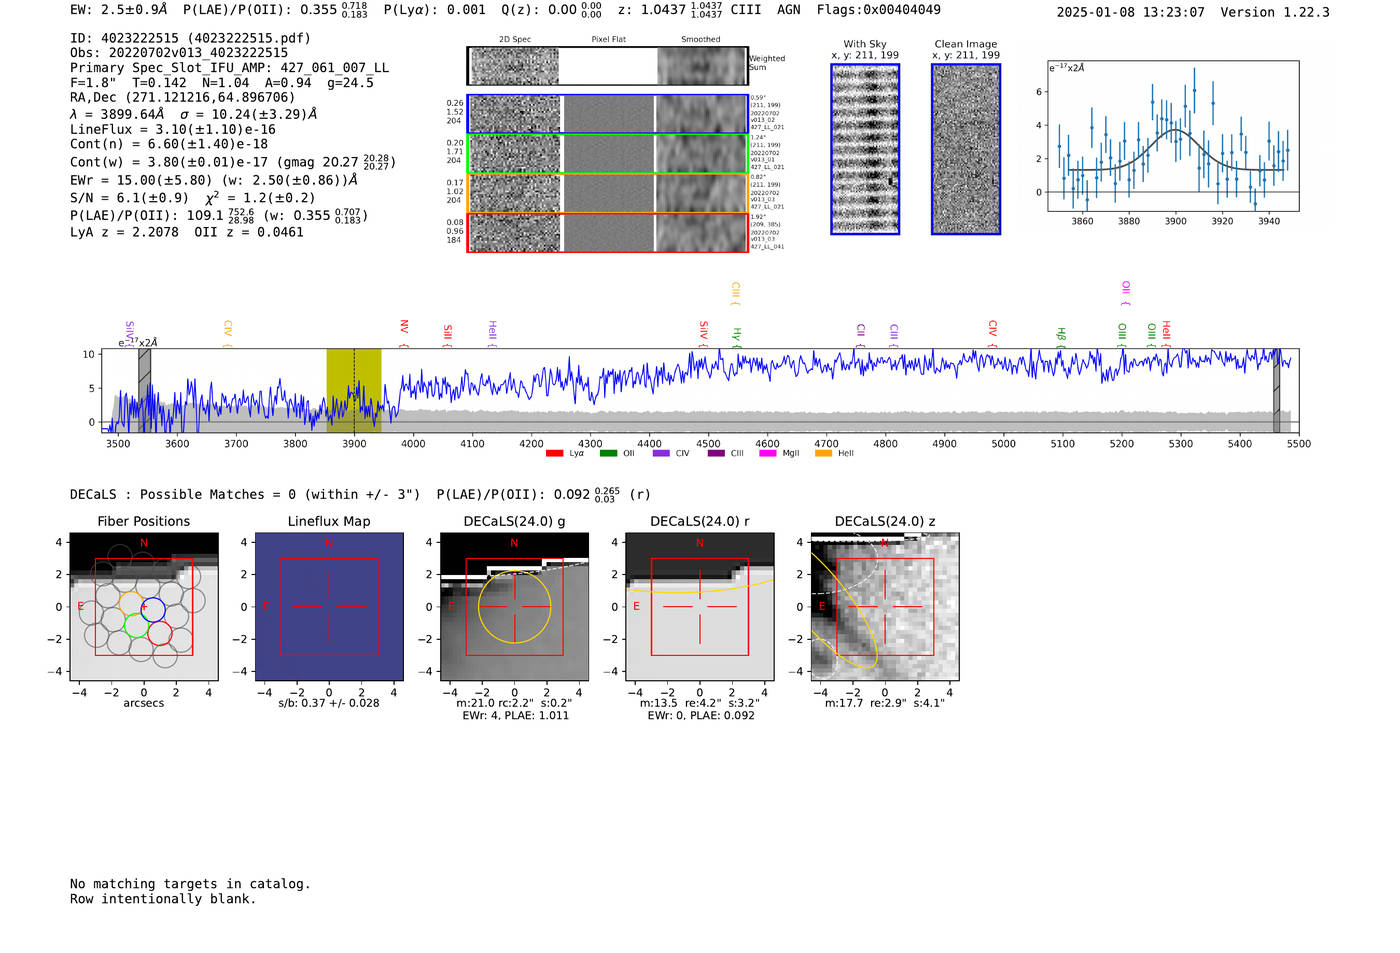Image resolution: width=1400 pixels, height=953 pixels.
Task: Open the DECaLS(24.0) g image
Action: tap(514, 606)
